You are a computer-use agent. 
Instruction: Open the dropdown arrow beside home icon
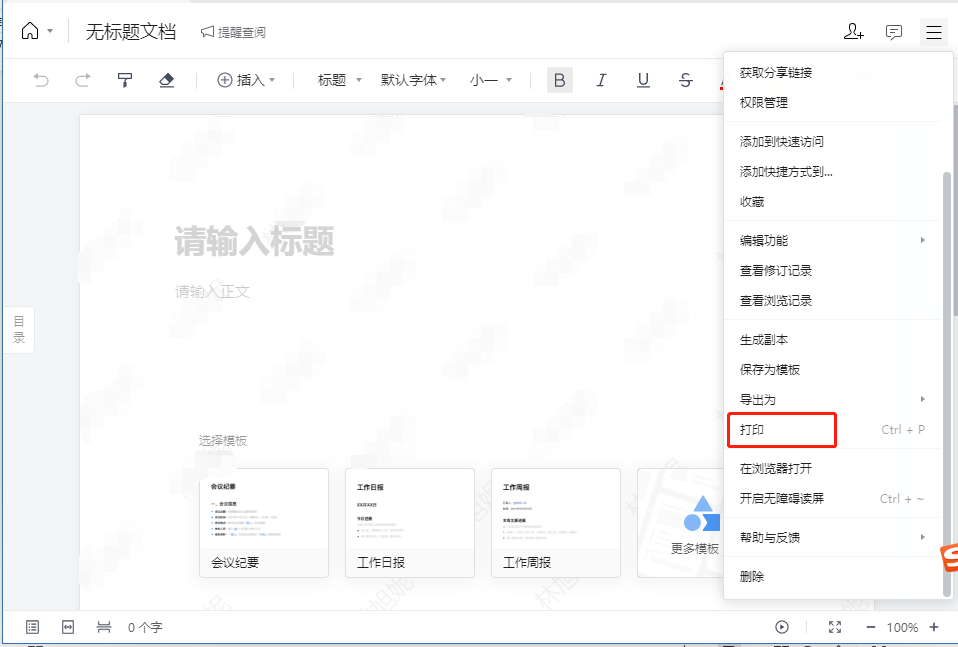[50, 31]
